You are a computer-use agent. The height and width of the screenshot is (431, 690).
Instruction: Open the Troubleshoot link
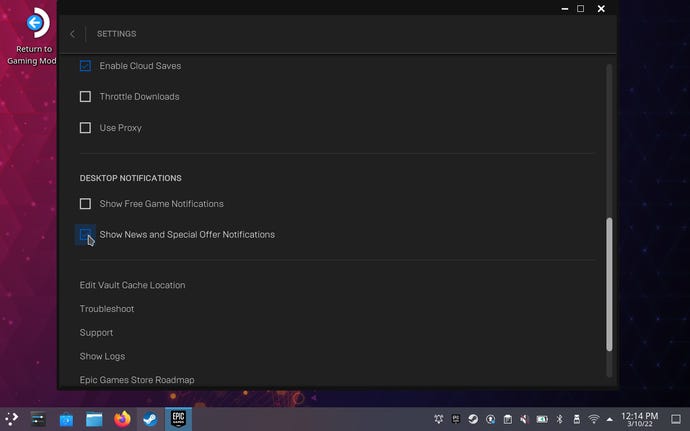click(107, 309)
